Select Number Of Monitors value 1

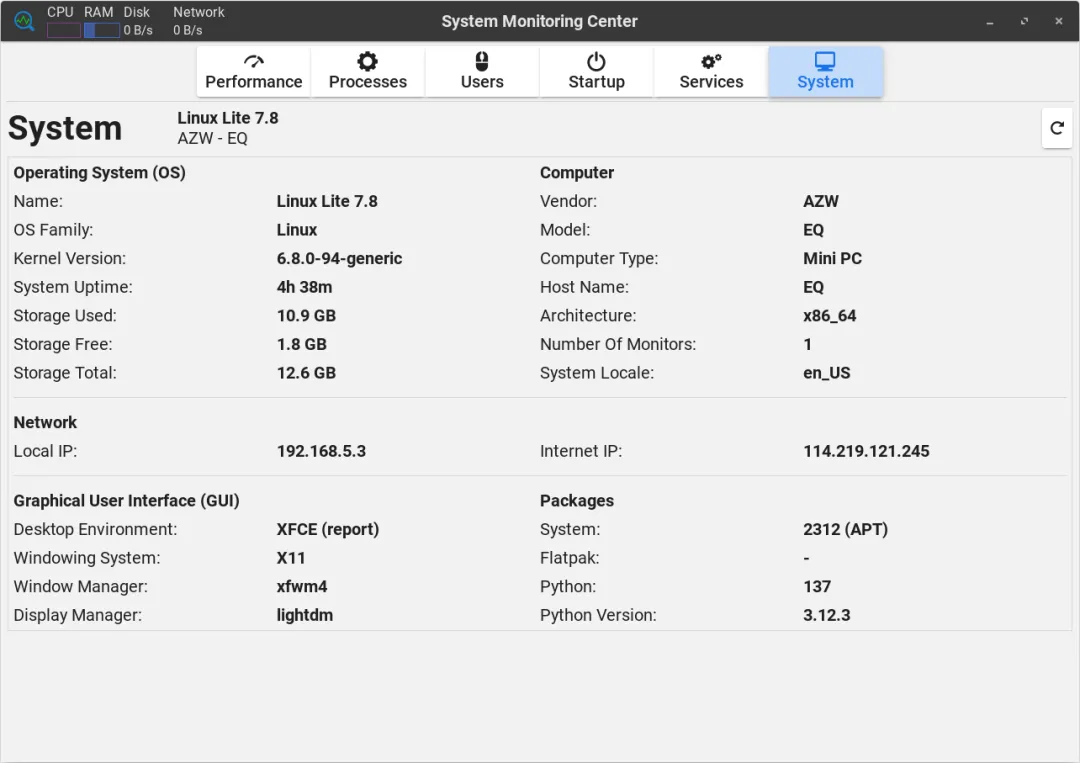[808, 344]
